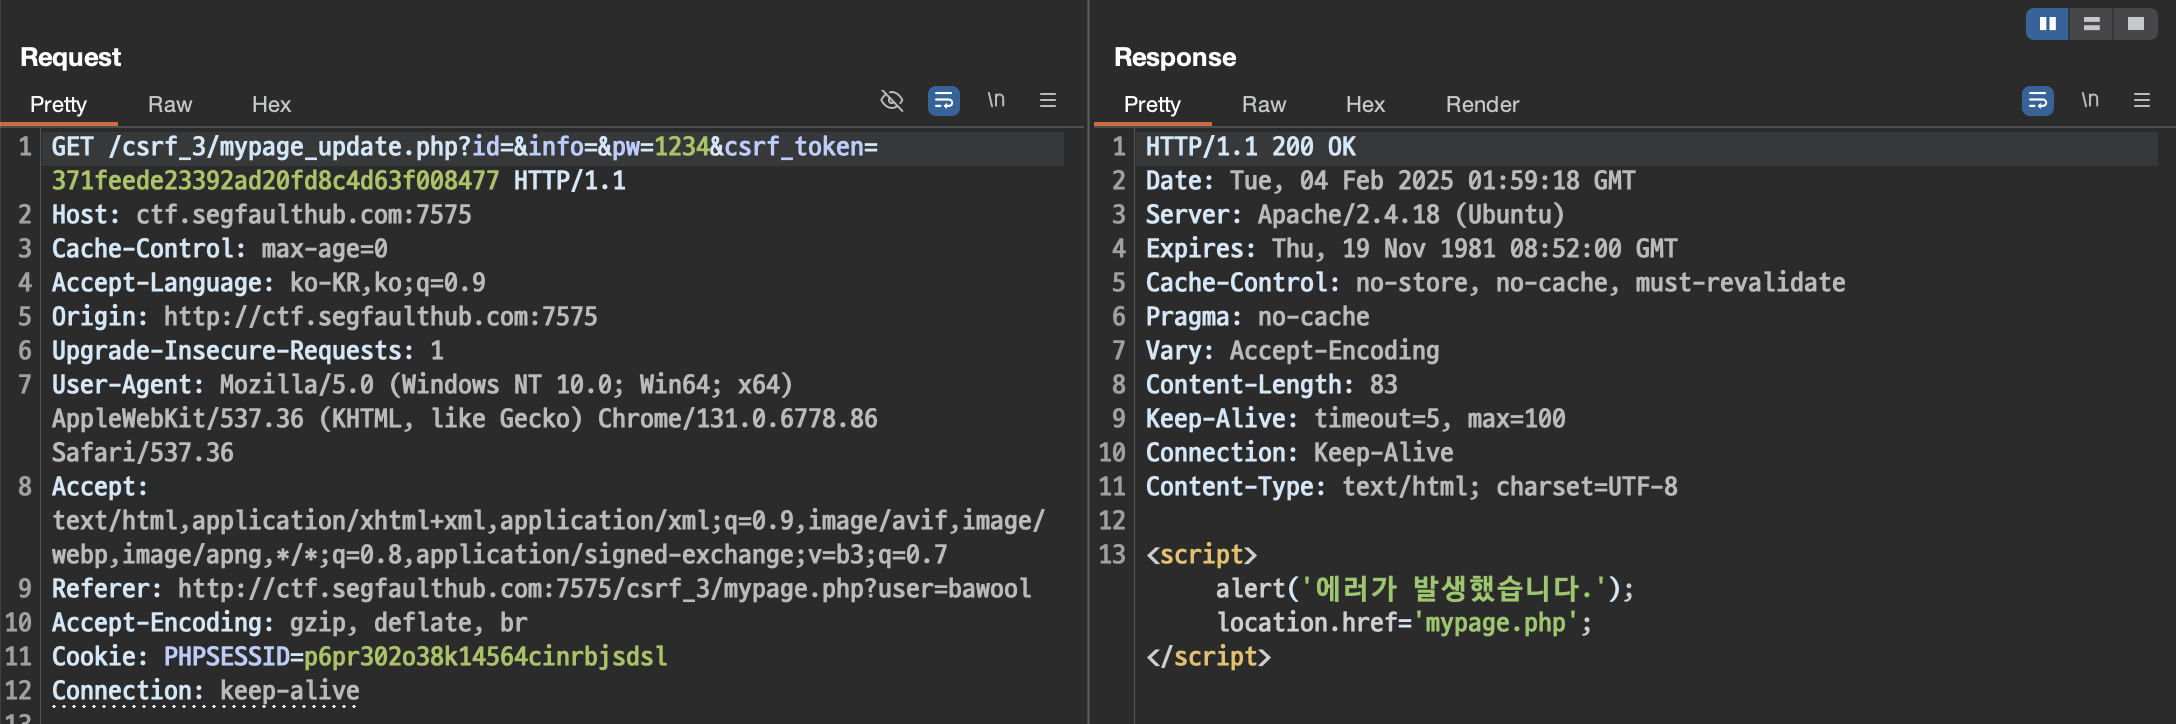2176x724 pixels.
Task: Click the Referer header URL line
Action: point(604,589)
